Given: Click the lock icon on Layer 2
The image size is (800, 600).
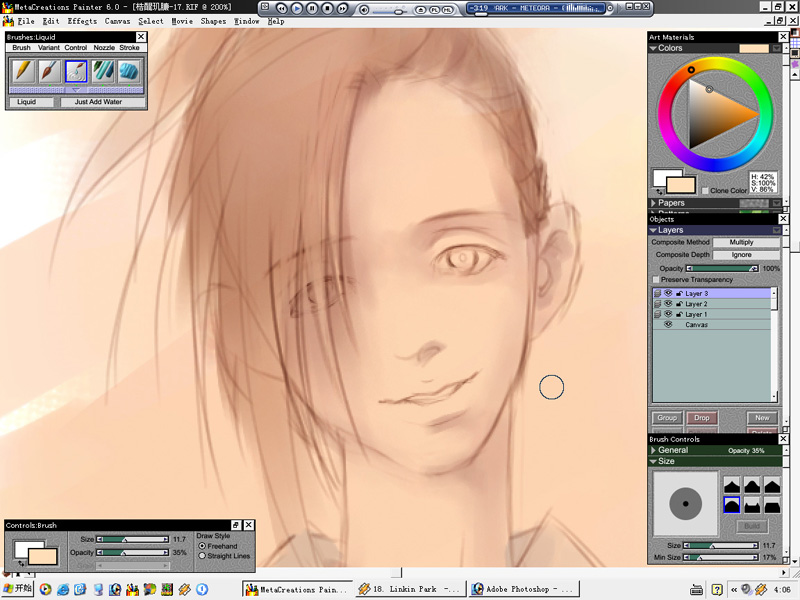Looking at the screenshot, I should 679,304.
